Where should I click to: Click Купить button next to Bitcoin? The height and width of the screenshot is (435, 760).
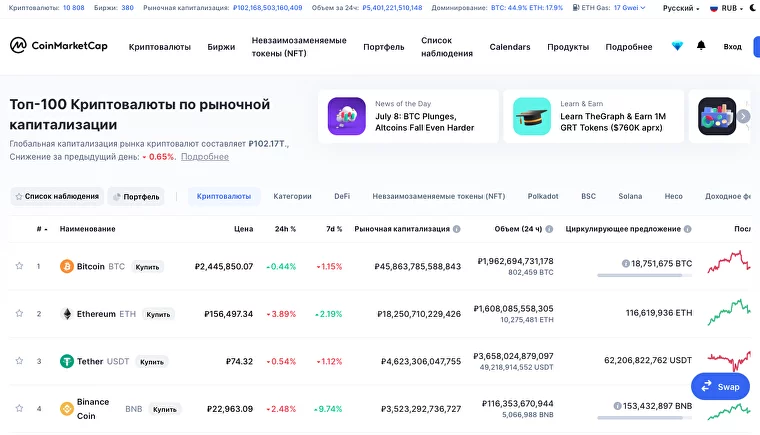coord(148,267)
